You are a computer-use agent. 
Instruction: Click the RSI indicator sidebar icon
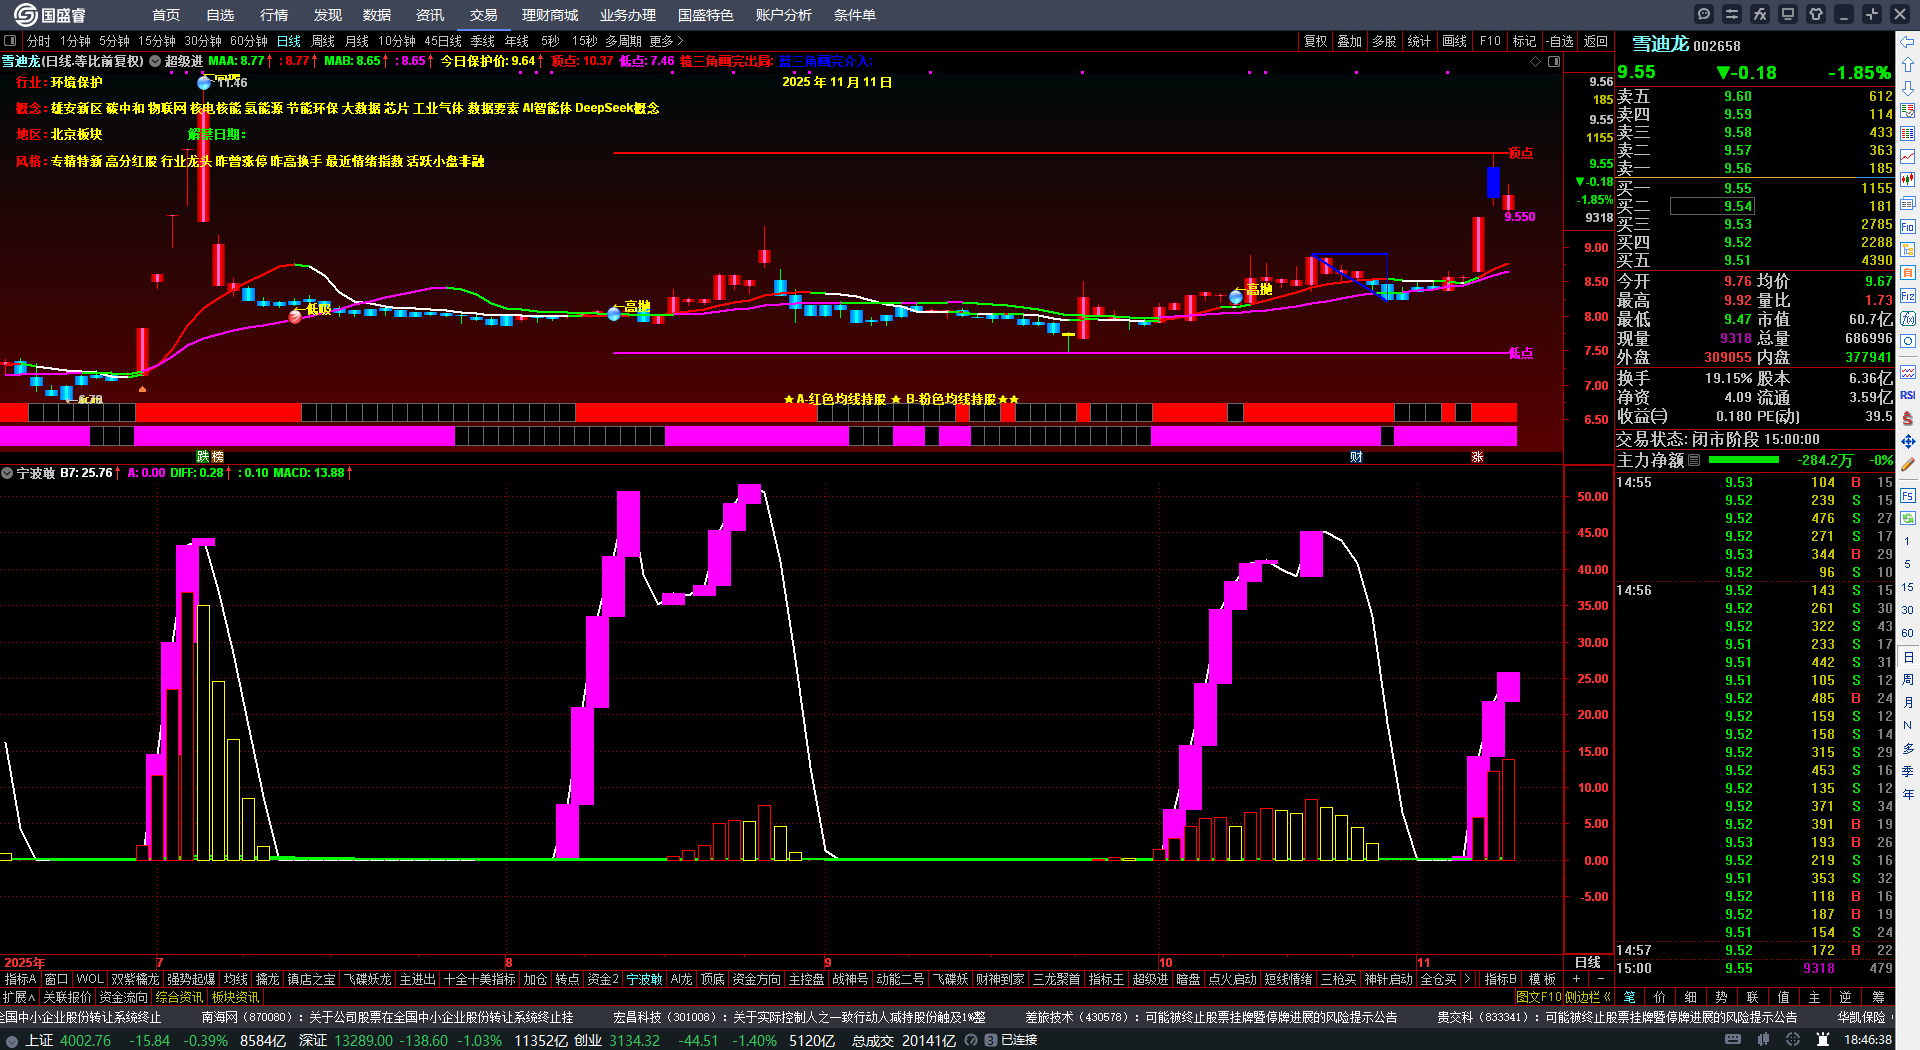tap(1908, 395)
